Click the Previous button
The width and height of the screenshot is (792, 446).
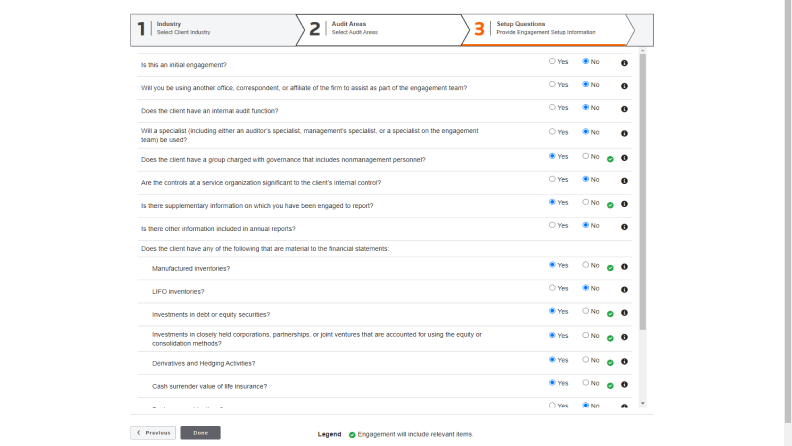click(x=153, y=433)
